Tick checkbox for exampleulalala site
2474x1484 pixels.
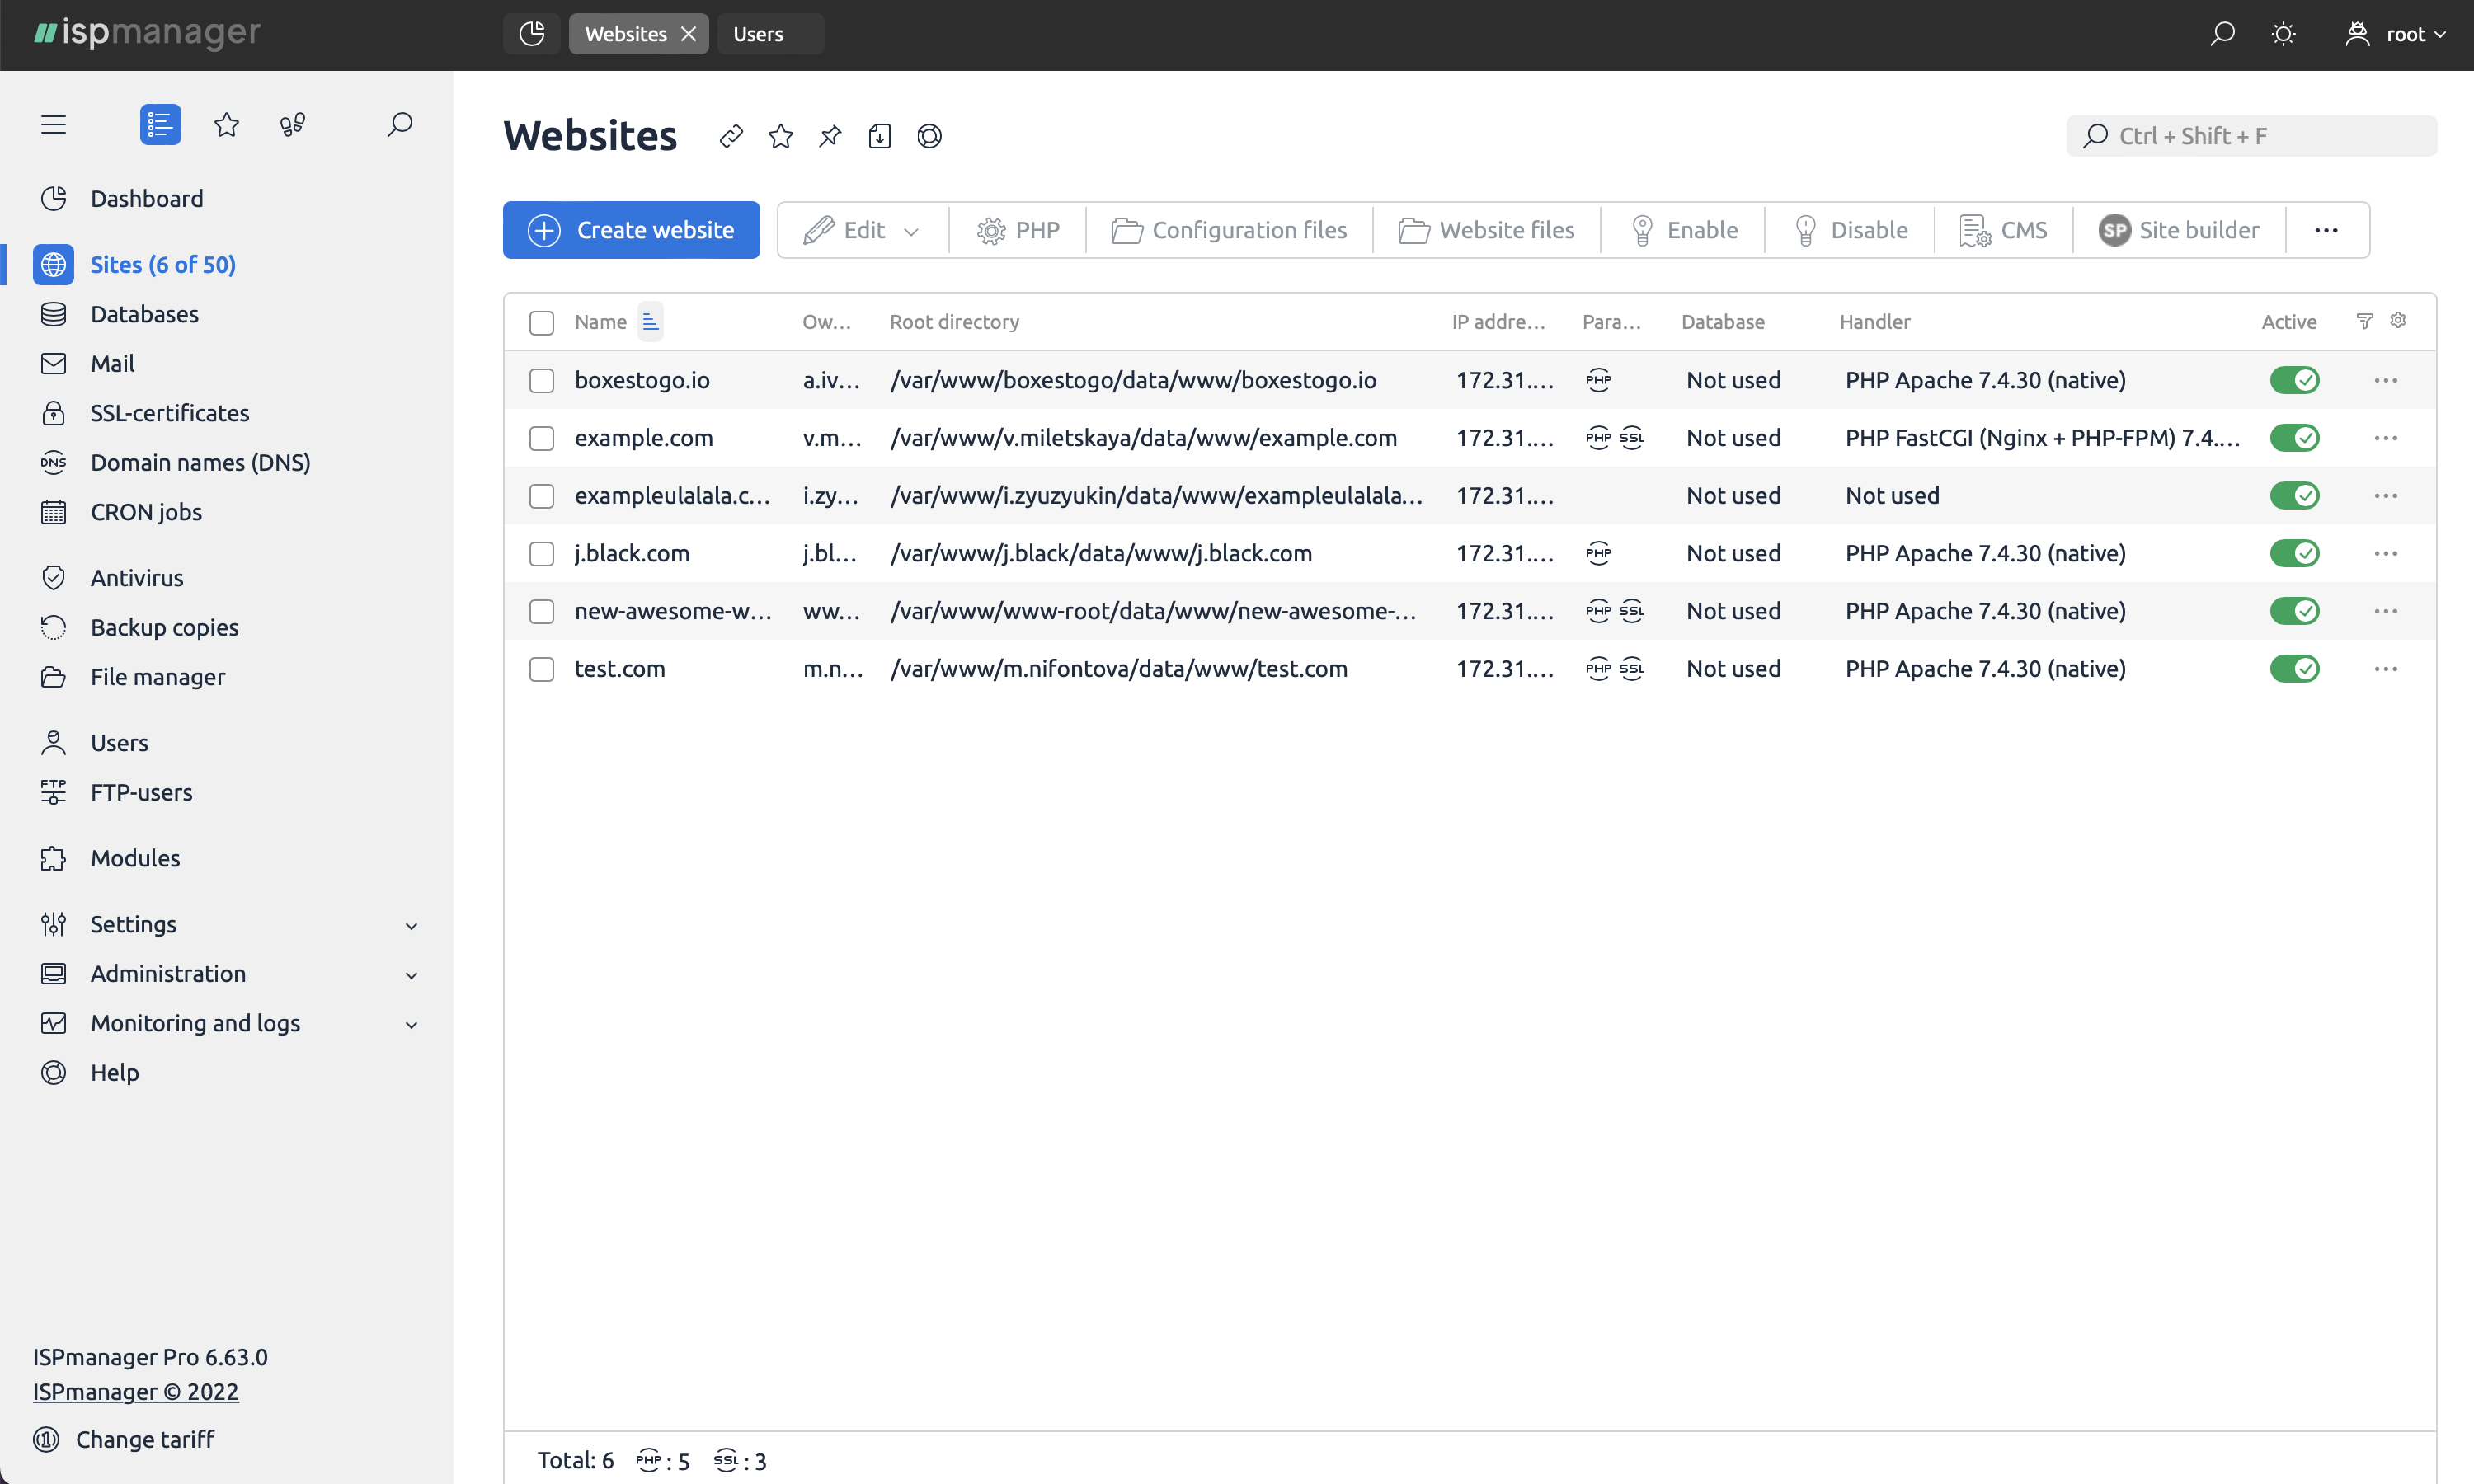tap(542, 496)
